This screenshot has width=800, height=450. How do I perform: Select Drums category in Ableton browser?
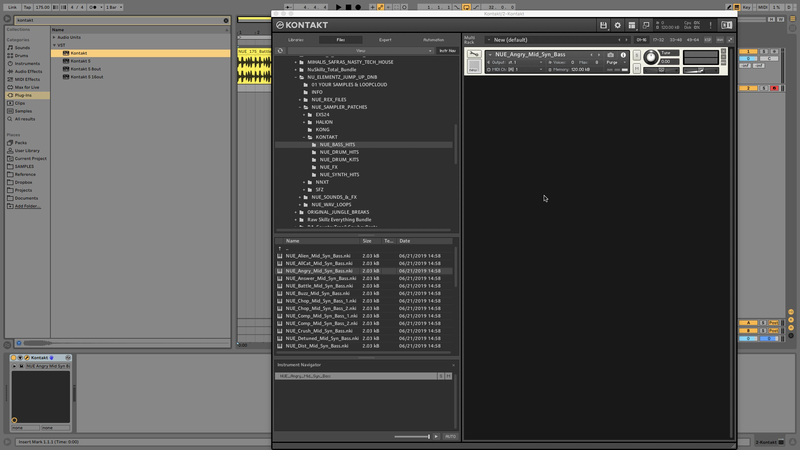coord(21,56)
